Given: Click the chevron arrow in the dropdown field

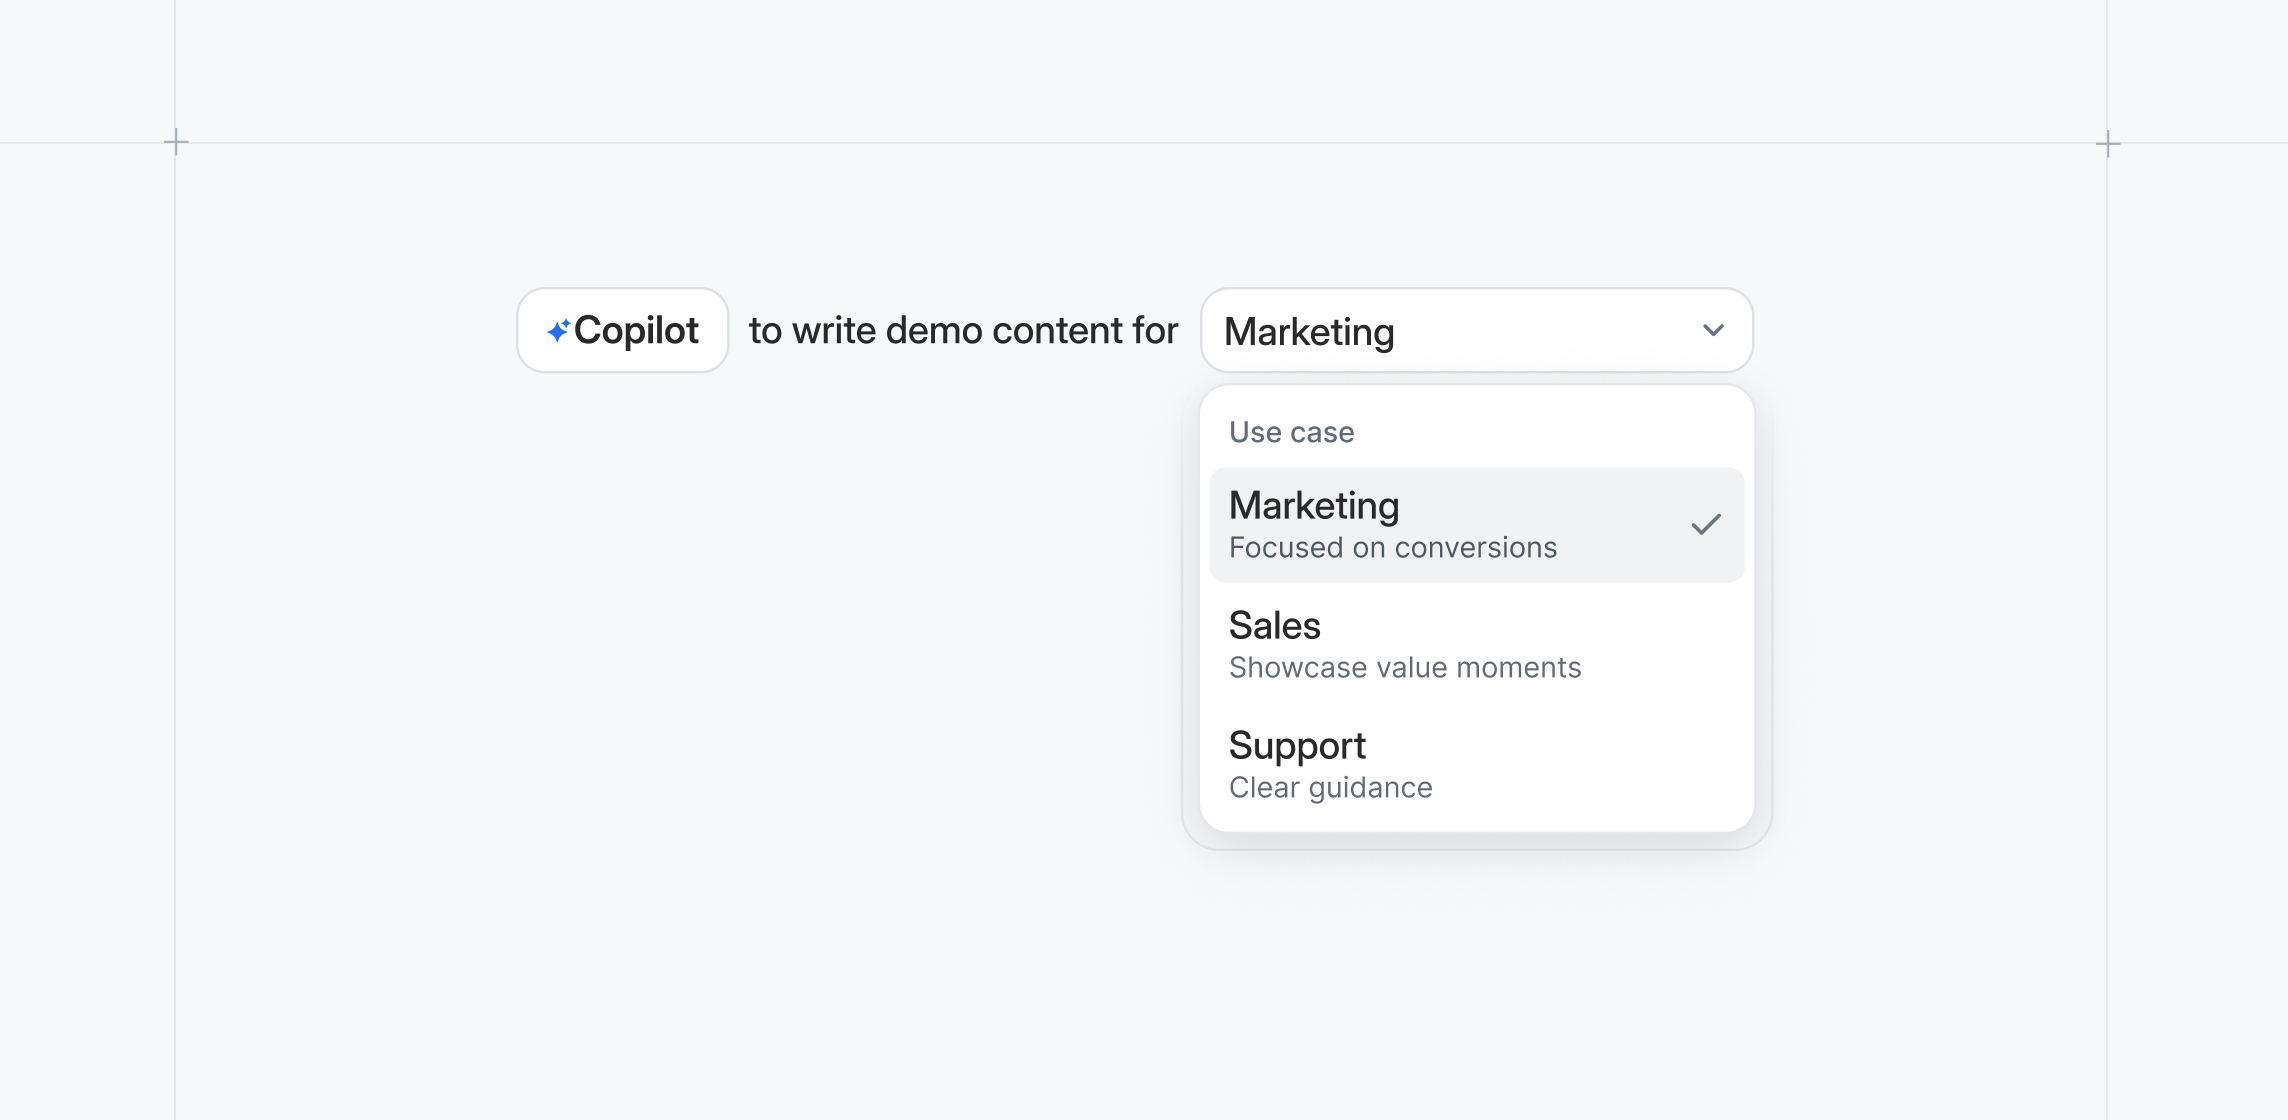Looking at the screenshot, I should point(1713,330).
